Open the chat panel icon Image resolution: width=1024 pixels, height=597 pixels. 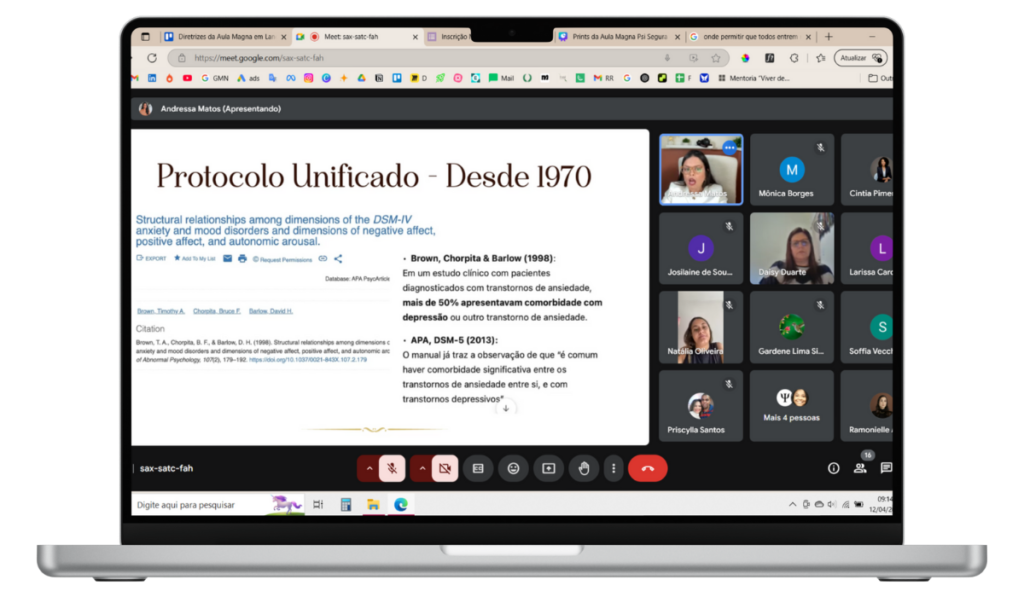(886, 467)
